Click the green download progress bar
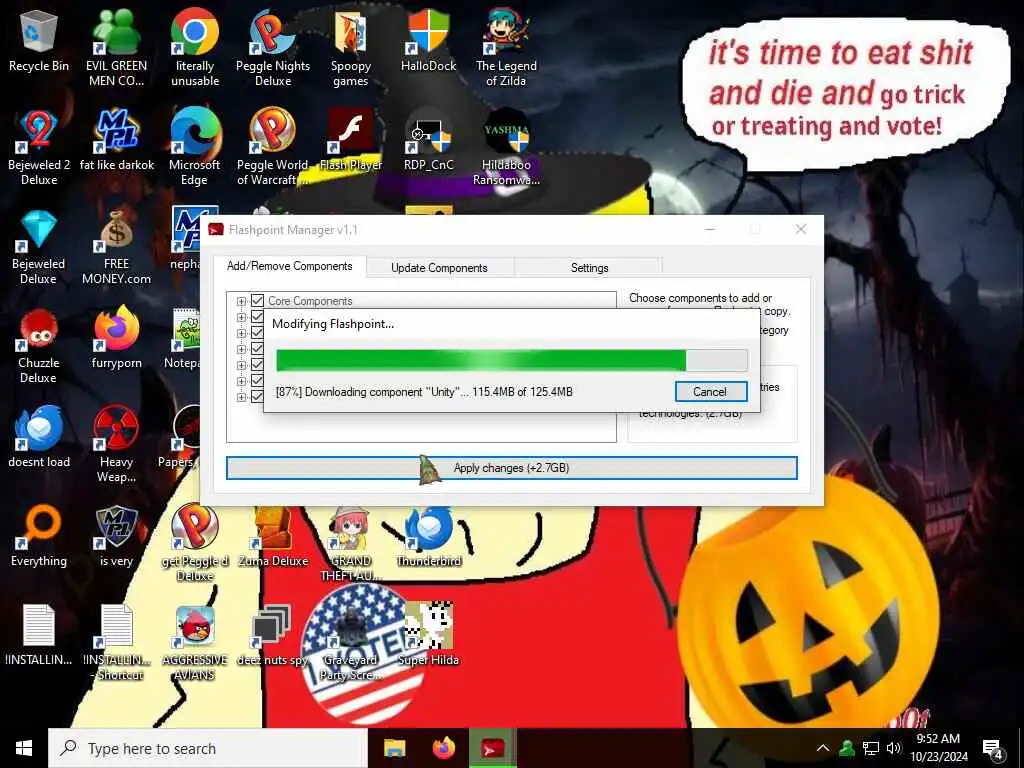The width and height of the screenshot is (1024, 768). [x=511, y=360]
